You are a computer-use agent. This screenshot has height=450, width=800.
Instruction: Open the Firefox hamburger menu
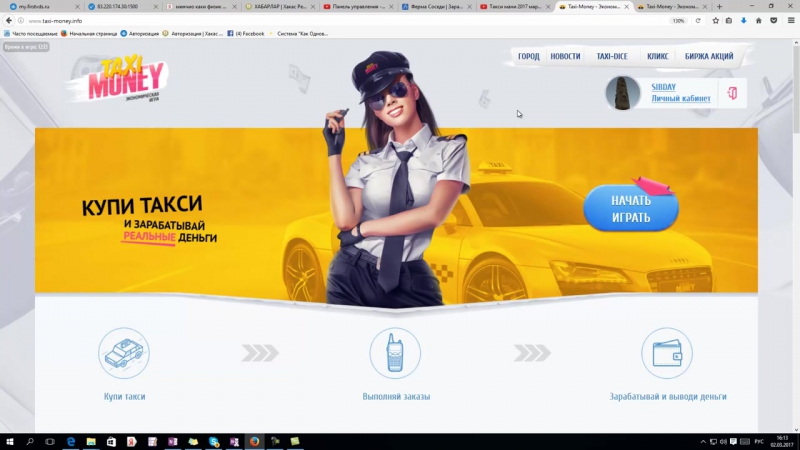(x=791, y=21)
